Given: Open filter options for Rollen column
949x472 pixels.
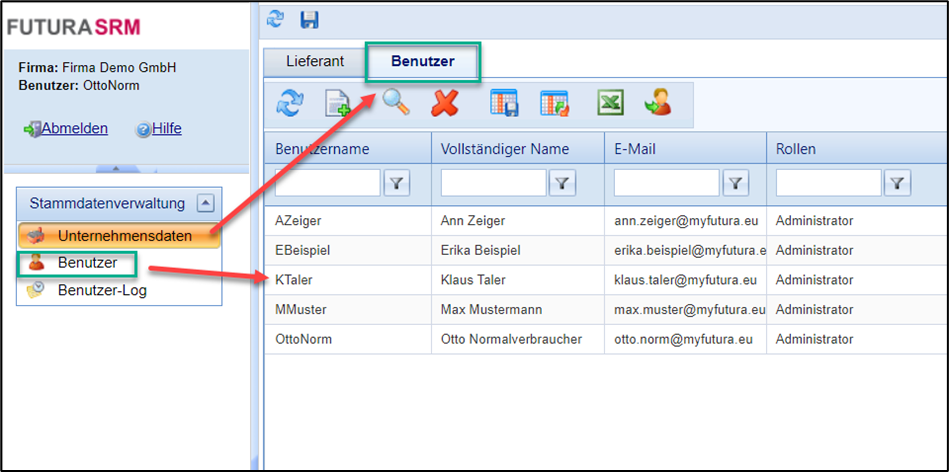Looking at the screenshot, I should pos(898,183).
